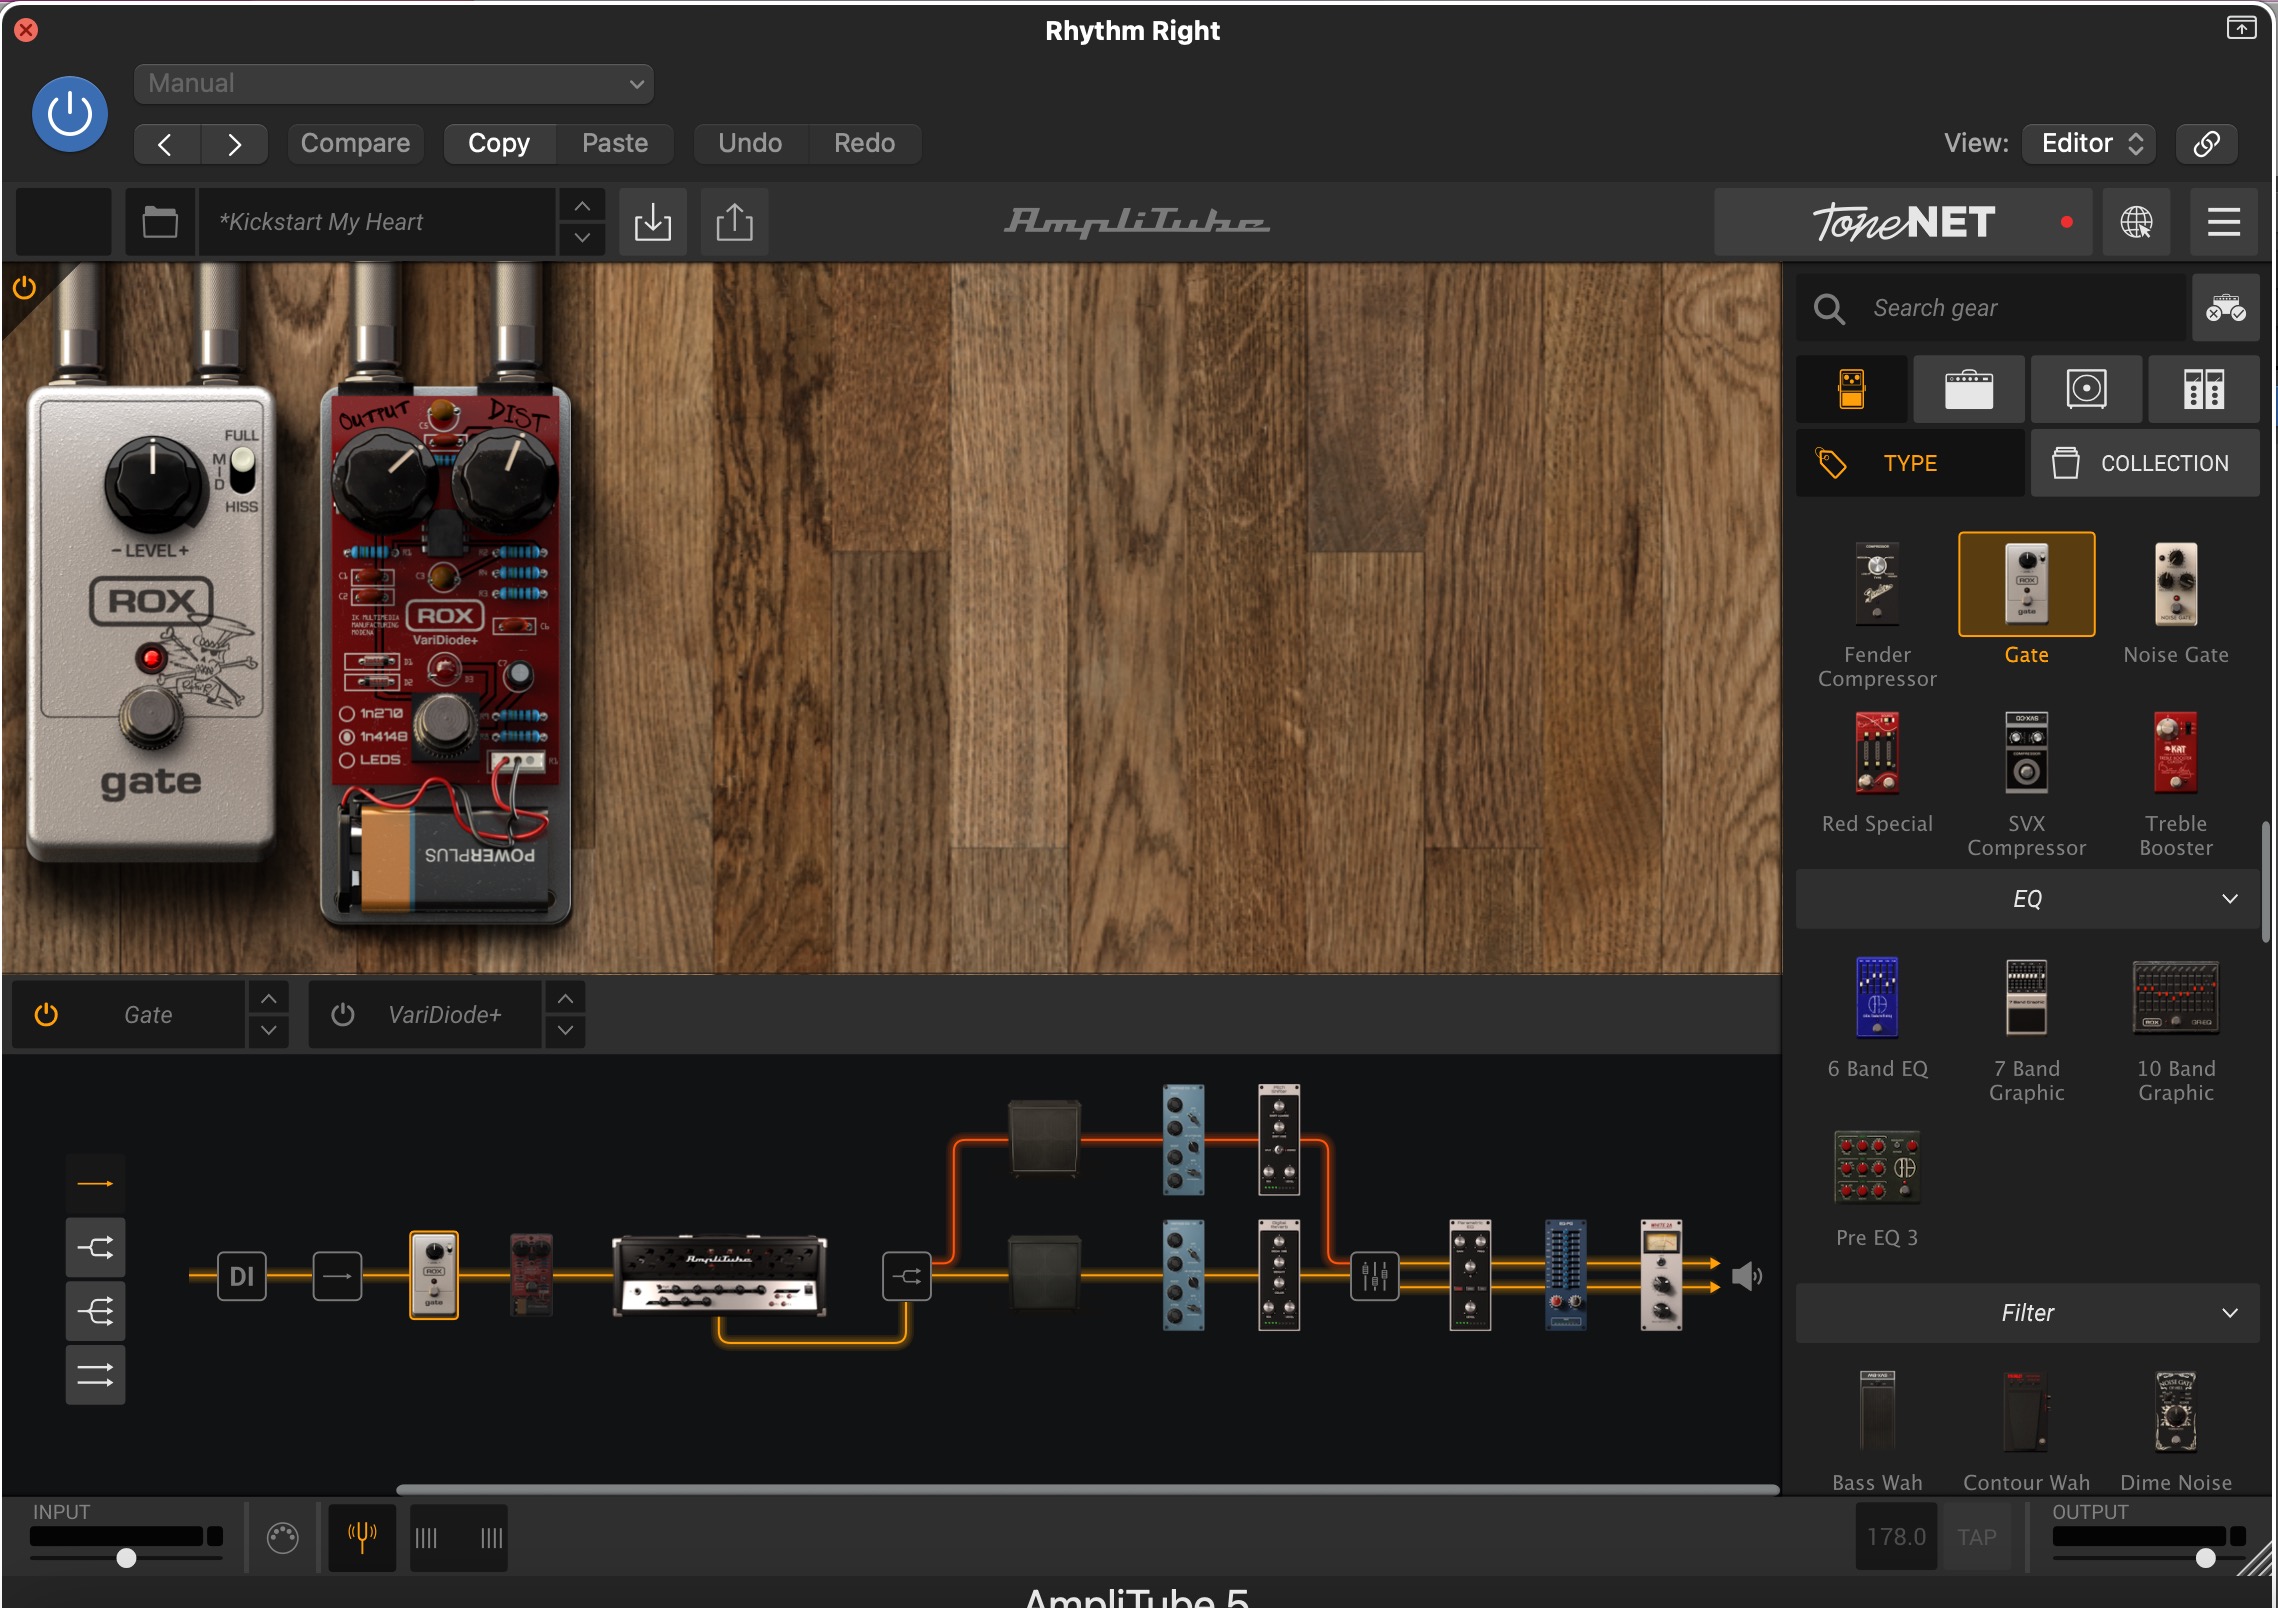Click the save preset download icon

click(x=653, y=222)
